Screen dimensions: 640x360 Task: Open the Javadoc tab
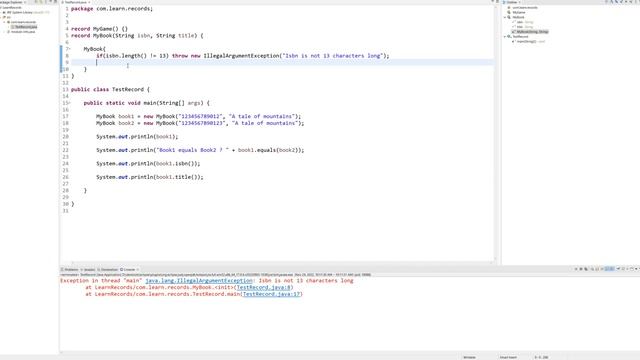87,269
